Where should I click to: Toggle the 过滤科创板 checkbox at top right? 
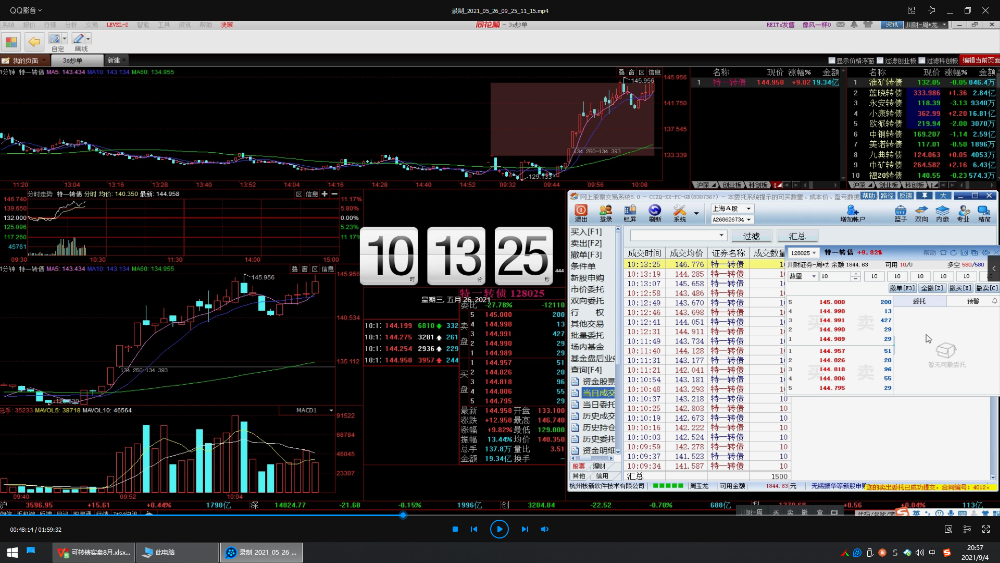(x=922, y=61)
